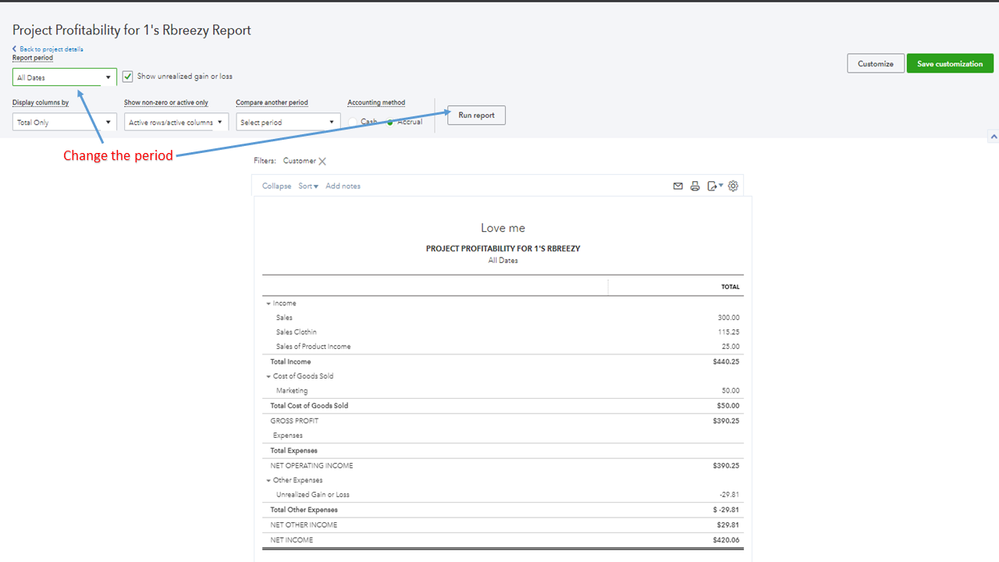Viewport: 999px width, 562px height.
Task: Toggle Show unrealized gain or loss
Action: click(128, 77)
